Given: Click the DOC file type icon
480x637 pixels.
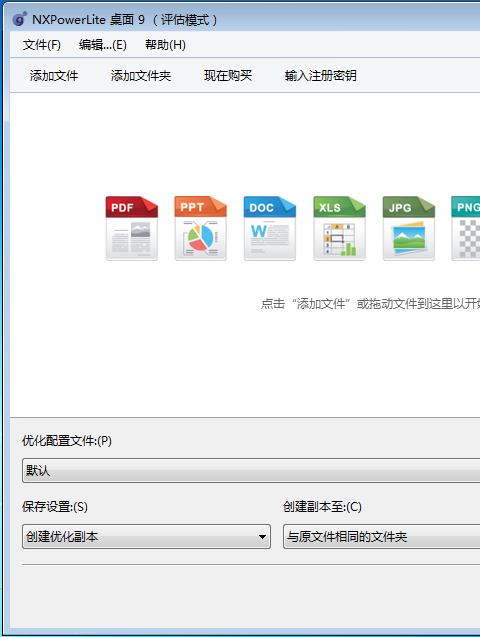Looking at the screenshot, I should coord(270,228).
